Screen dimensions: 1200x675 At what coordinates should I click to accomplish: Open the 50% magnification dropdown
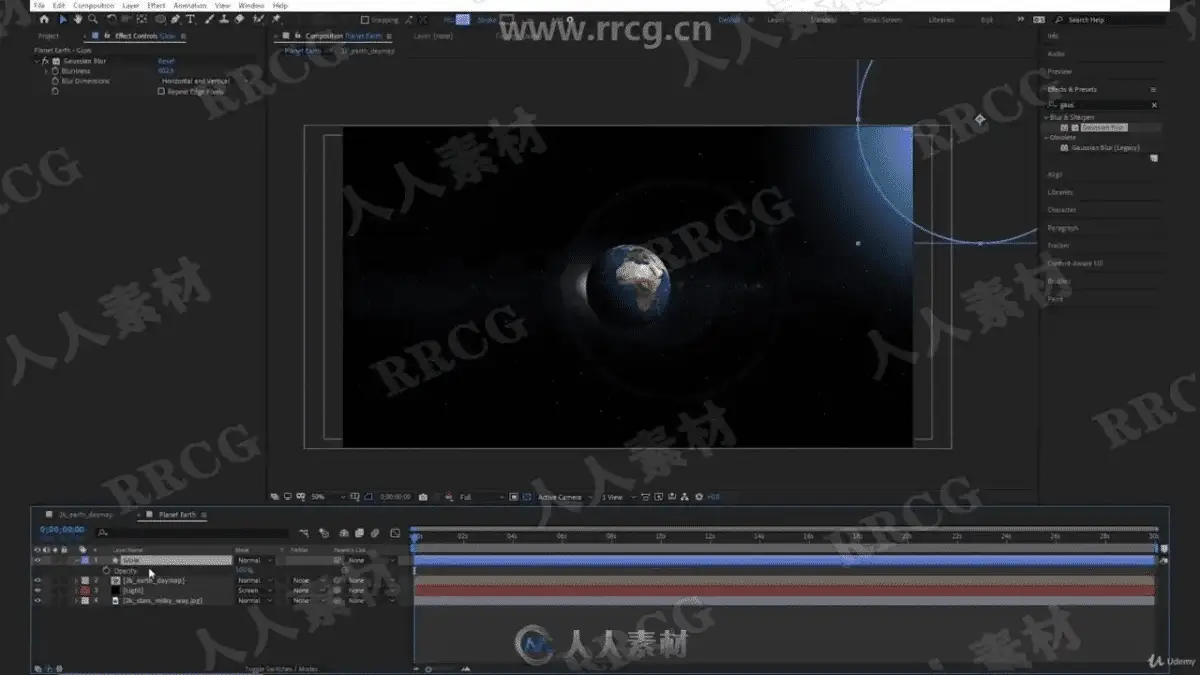click(x=328, y=497)
